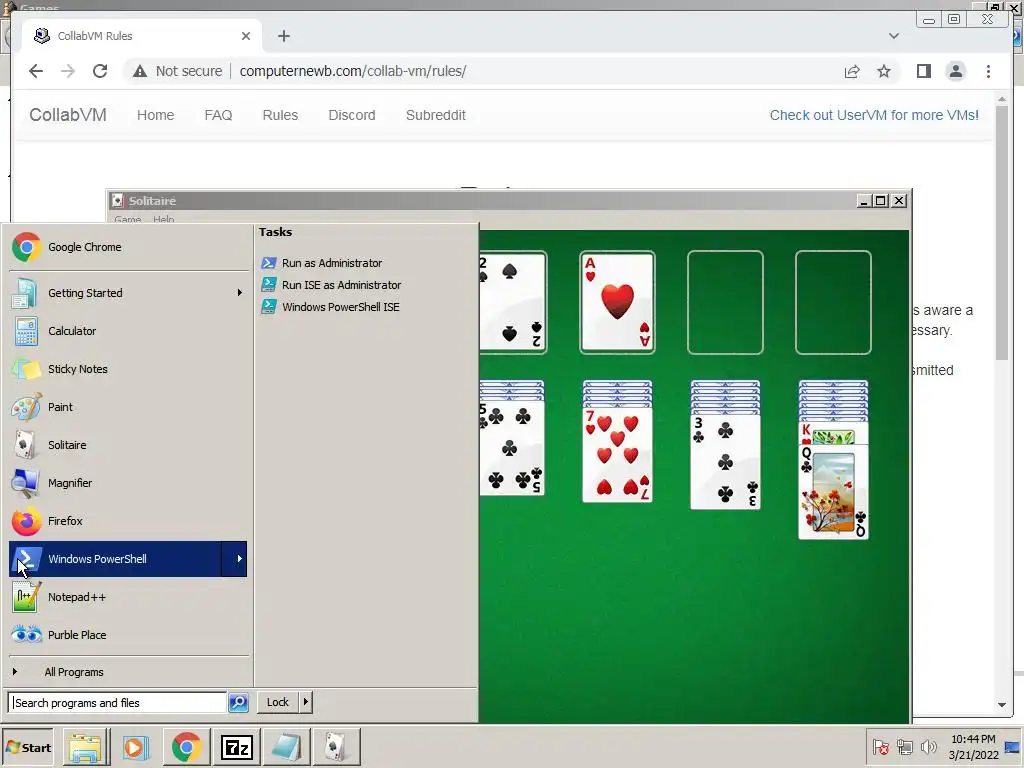Click Action Center flag in tray
The width and height of the screenshot is (1024, 768).
880,747
